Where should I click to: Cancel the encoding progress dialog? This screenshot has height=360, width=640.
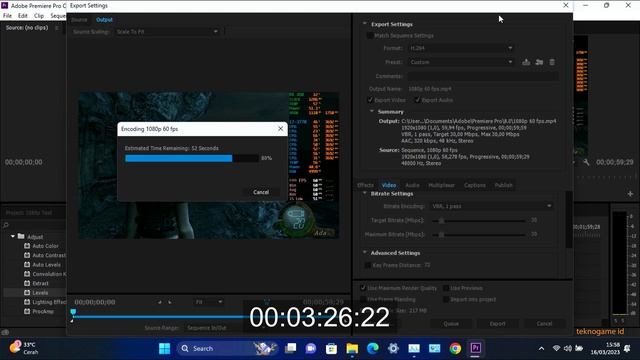click(261, 192)
